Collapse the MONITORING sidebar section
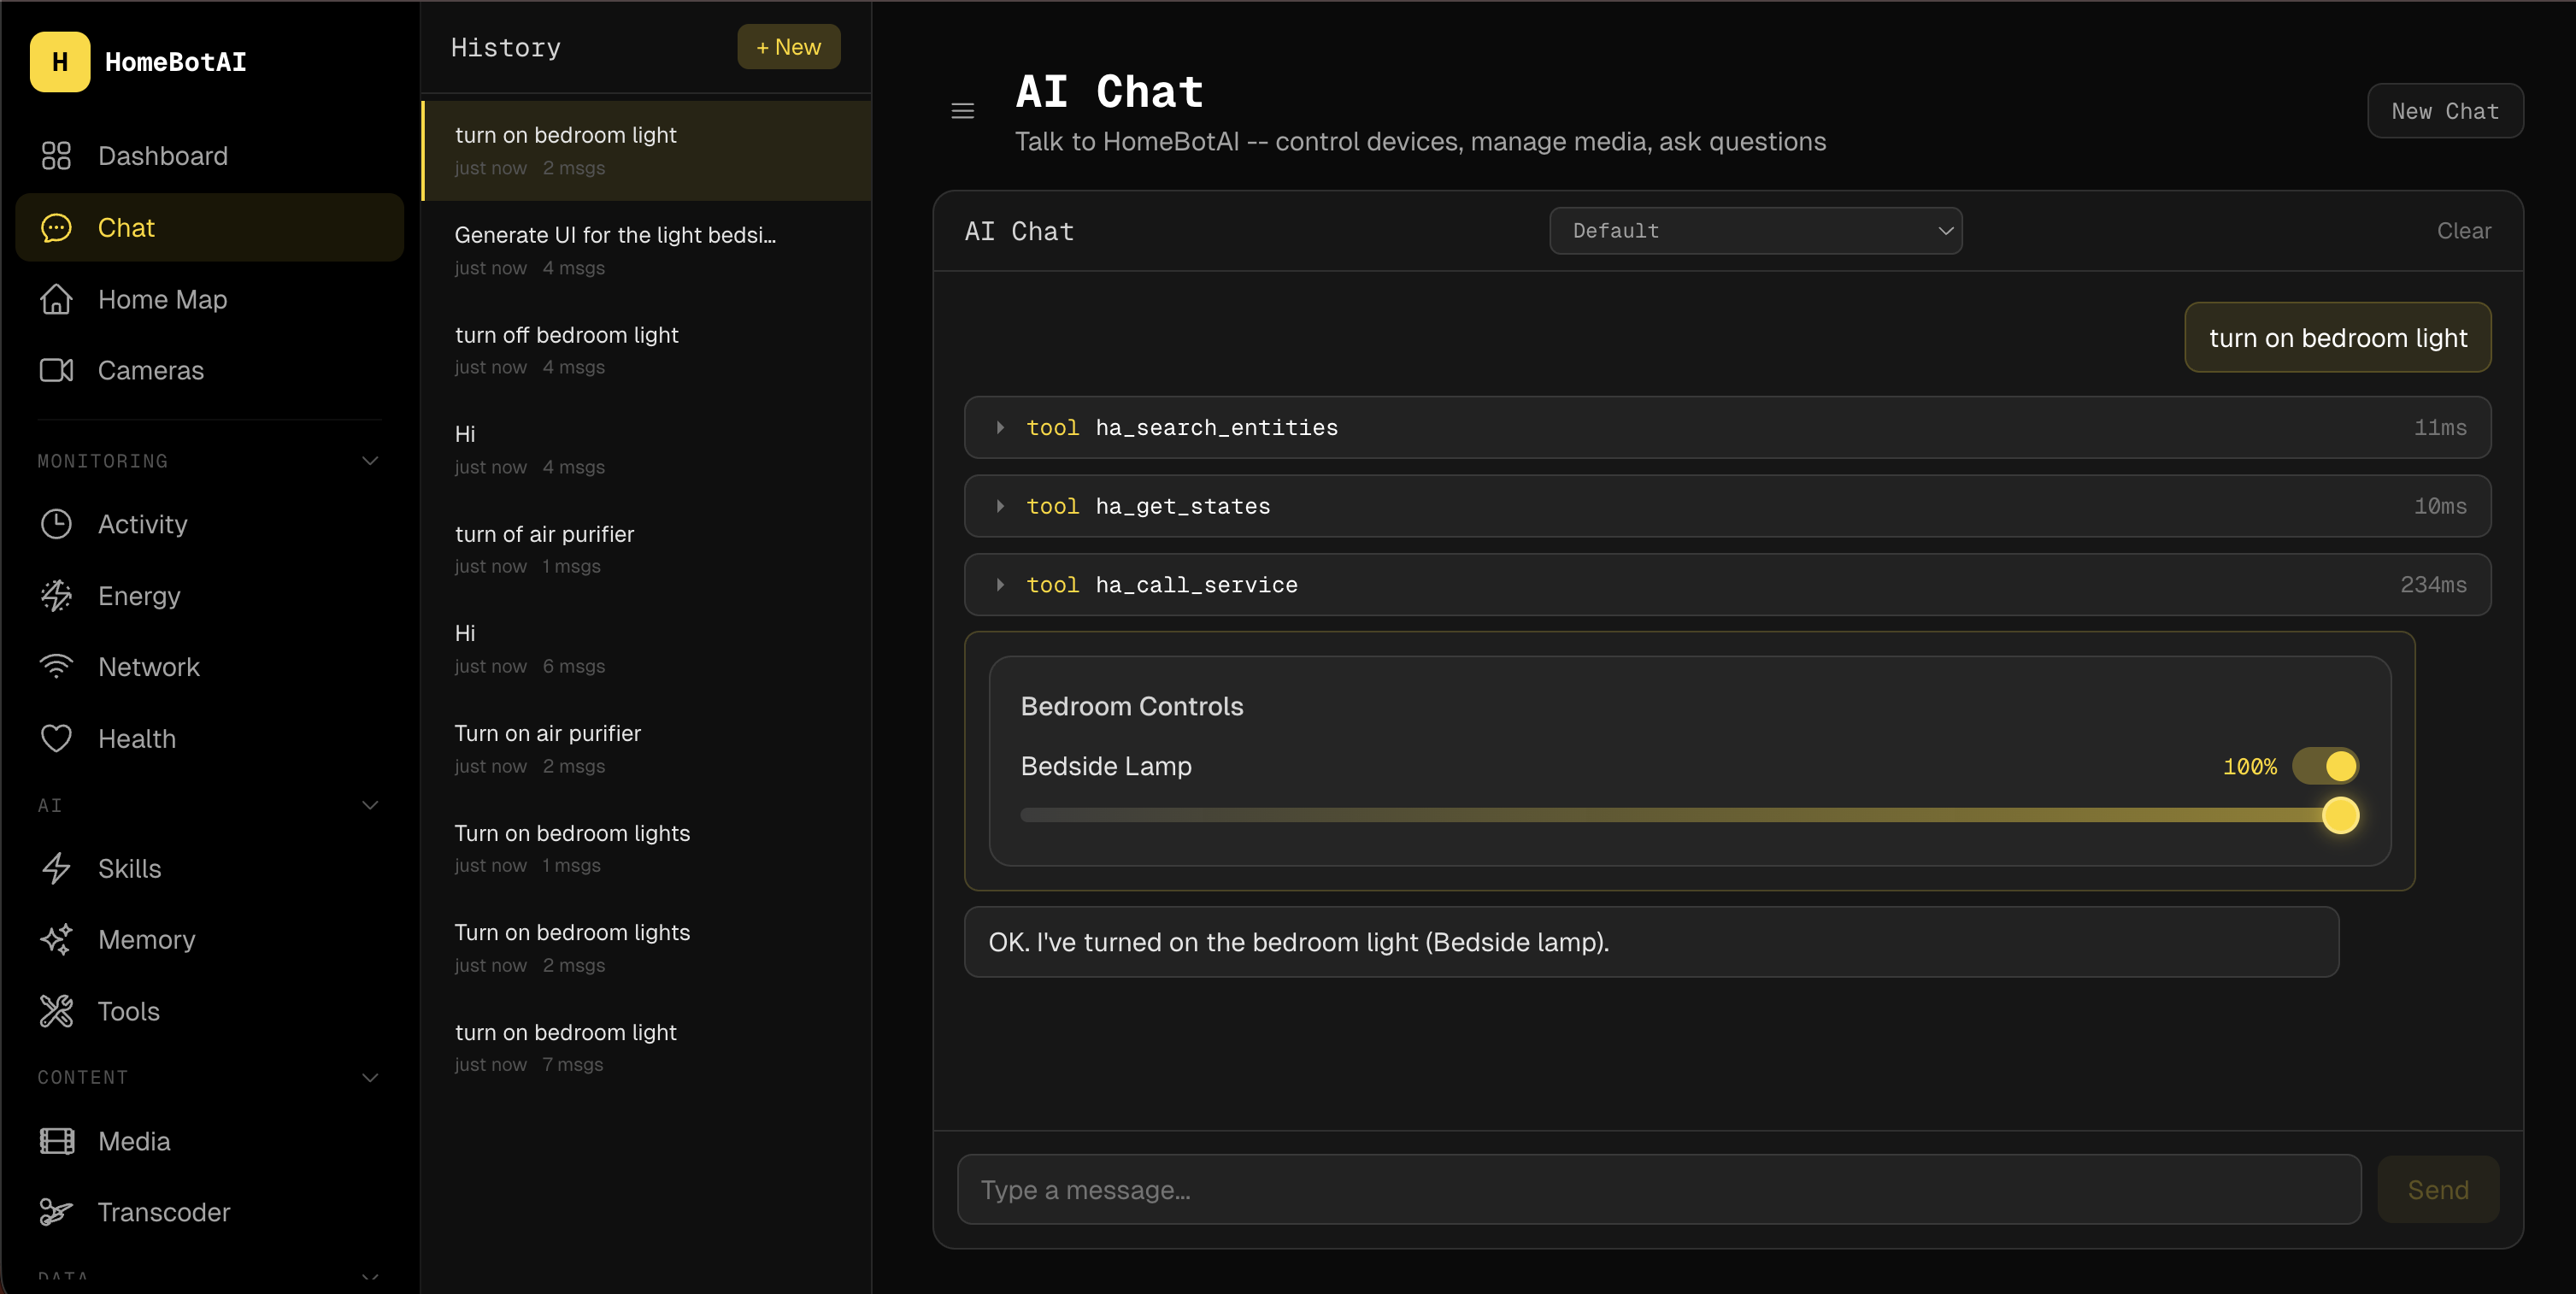 pyautogui.click(x=370, y=461)
